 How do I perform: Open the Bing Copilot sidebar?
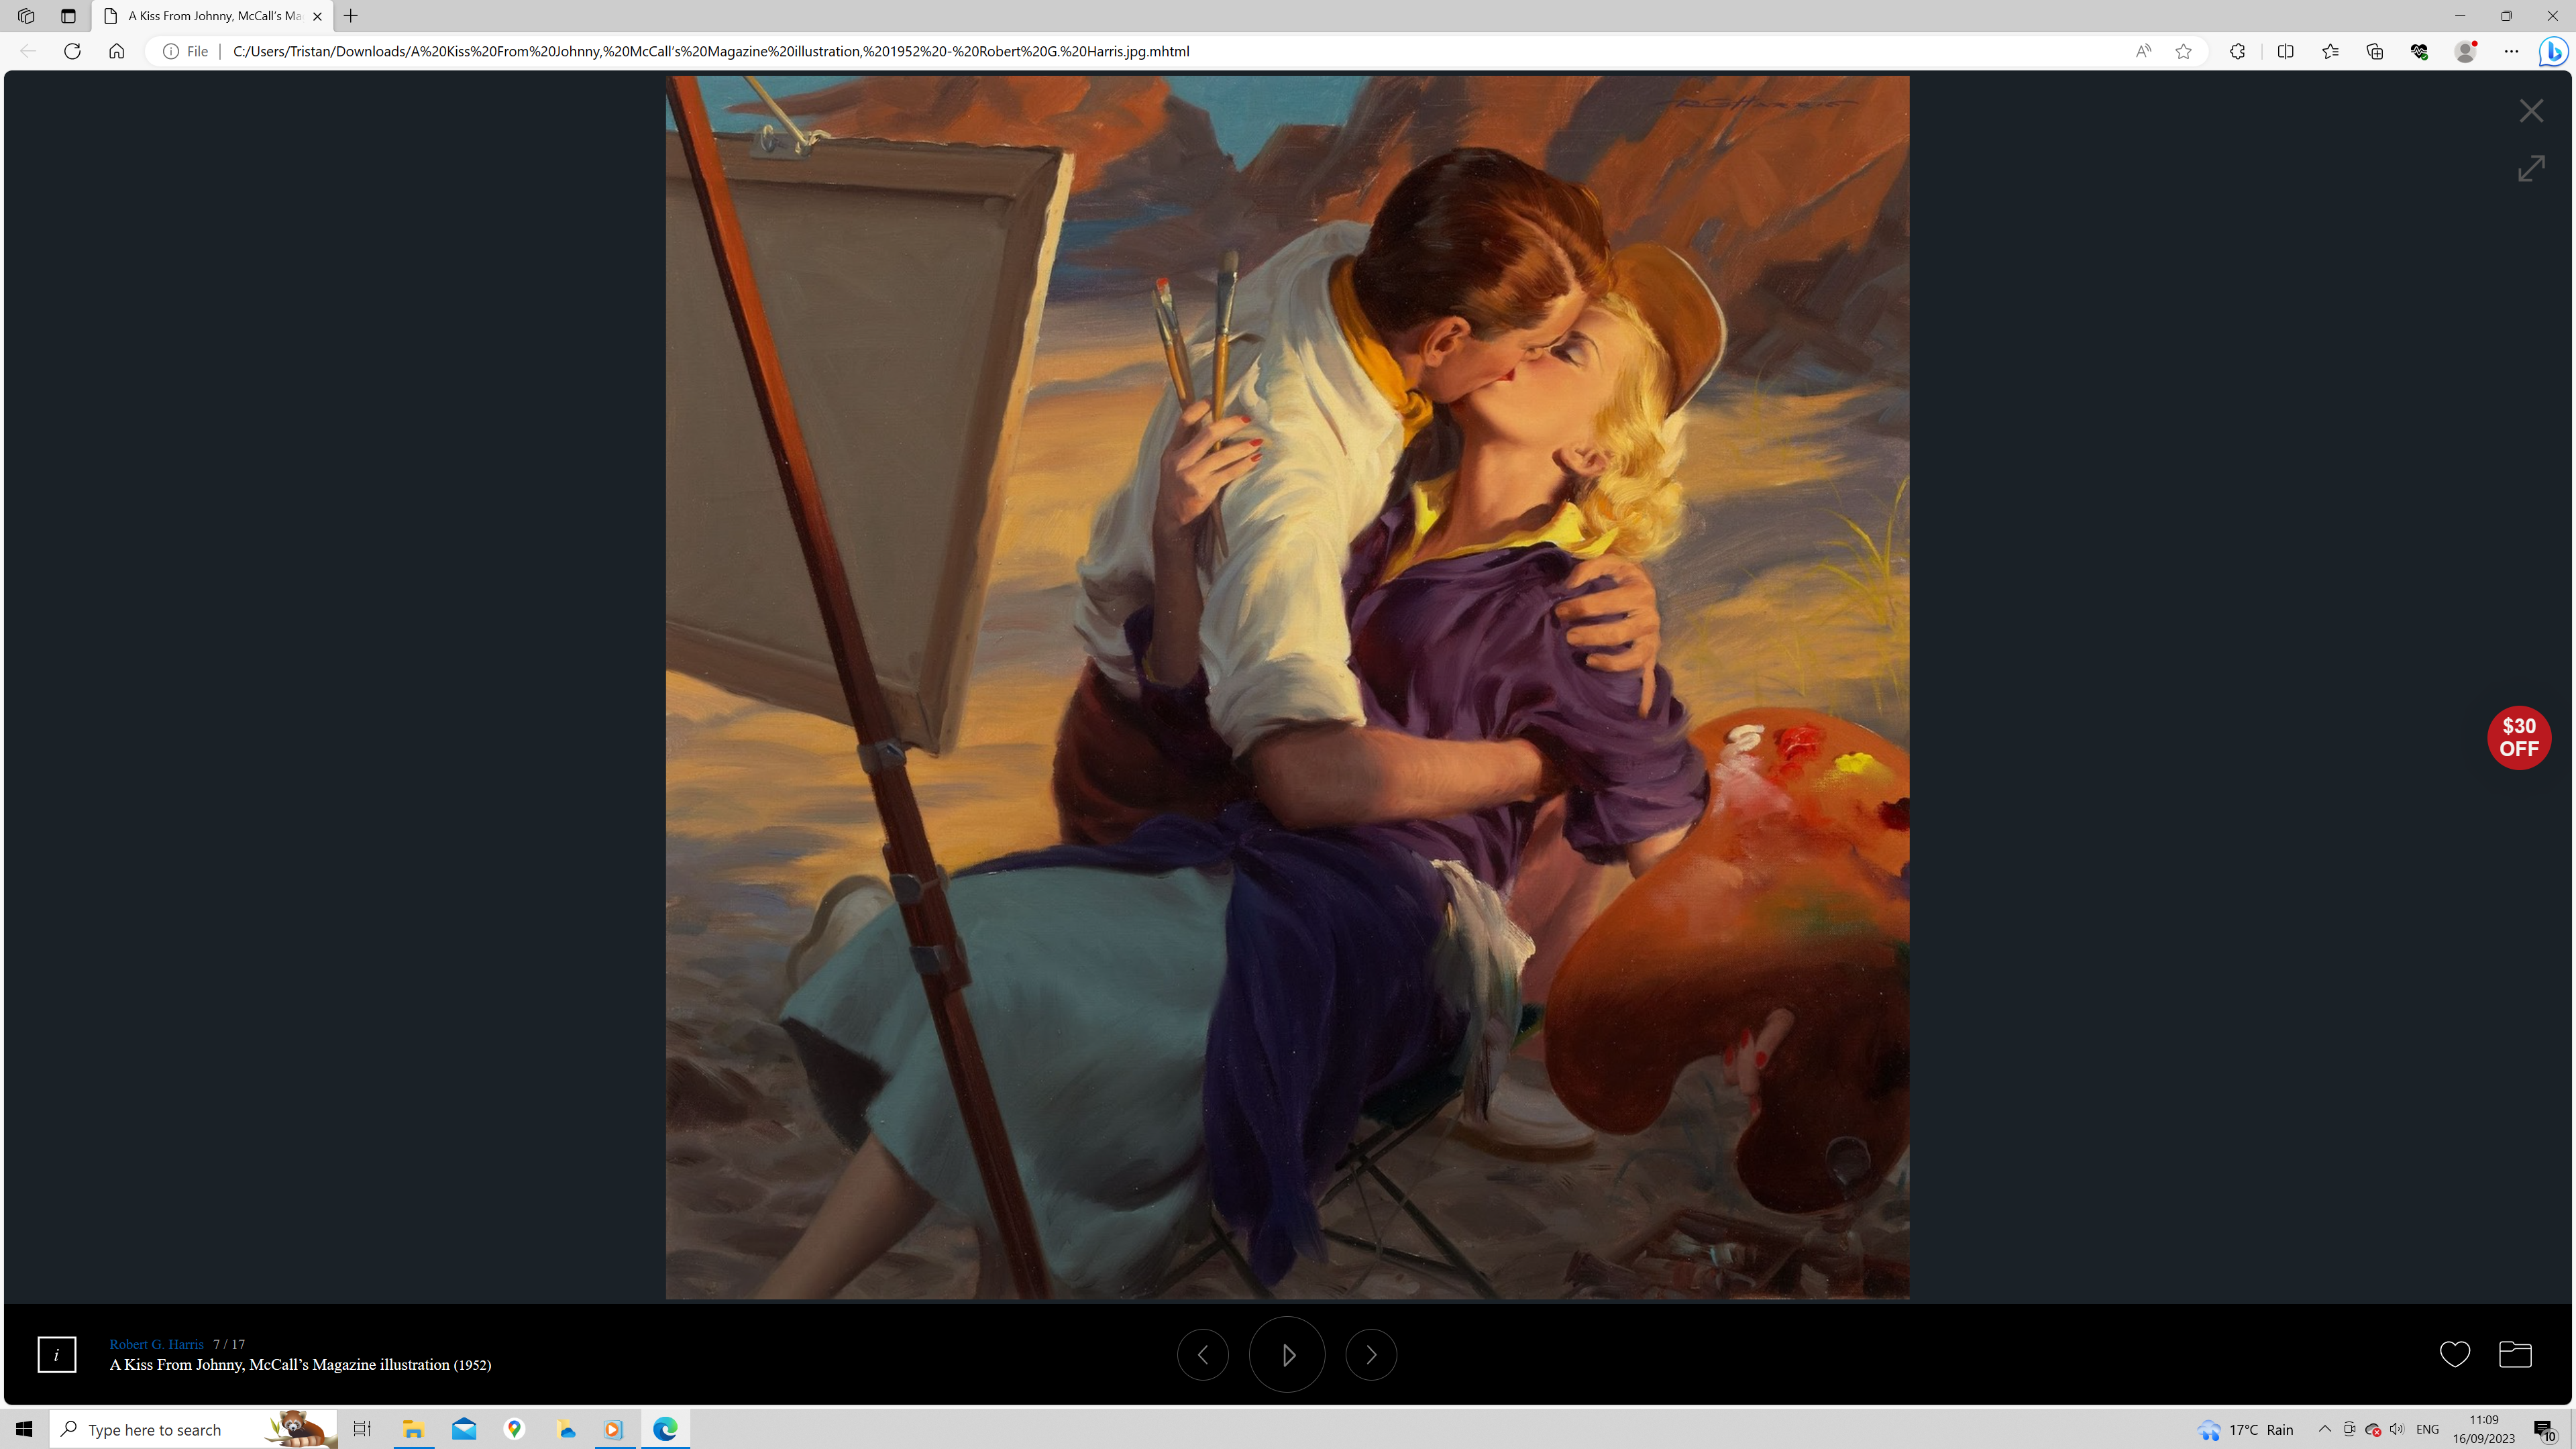click(x=2553, y=51)
